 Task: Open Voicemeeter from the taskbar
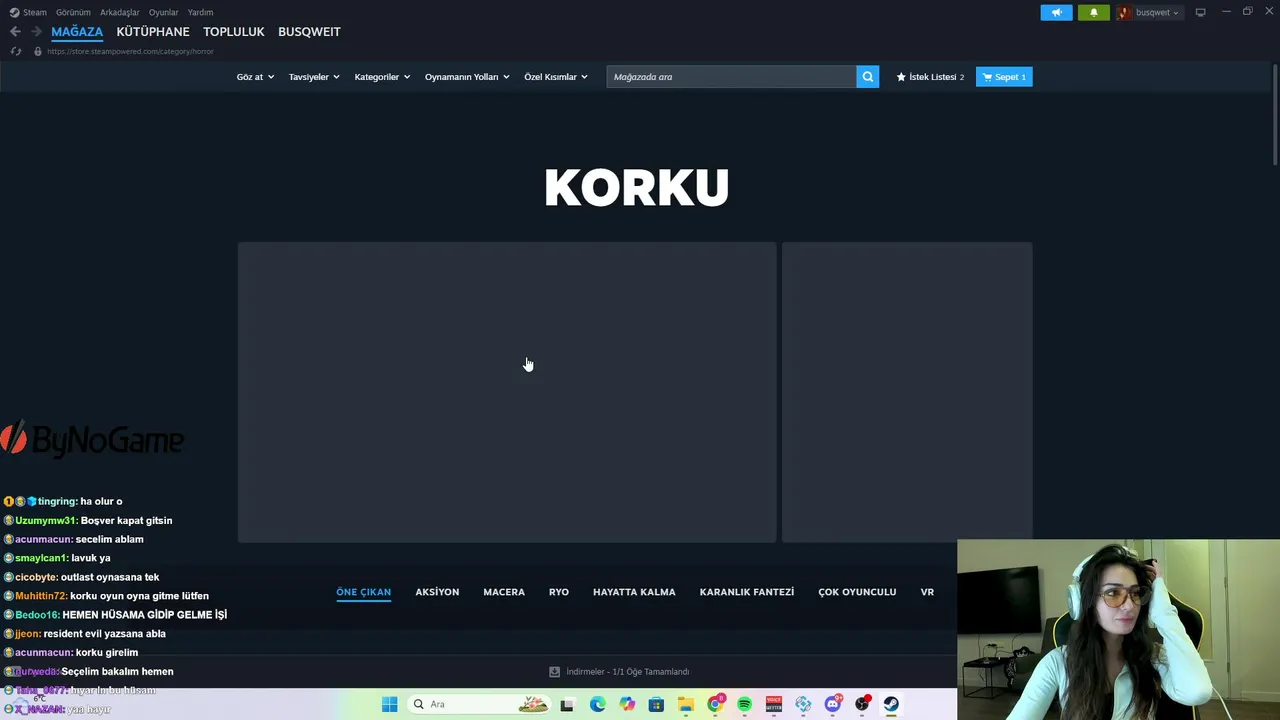pyautogui.click(x=774, y=704)
